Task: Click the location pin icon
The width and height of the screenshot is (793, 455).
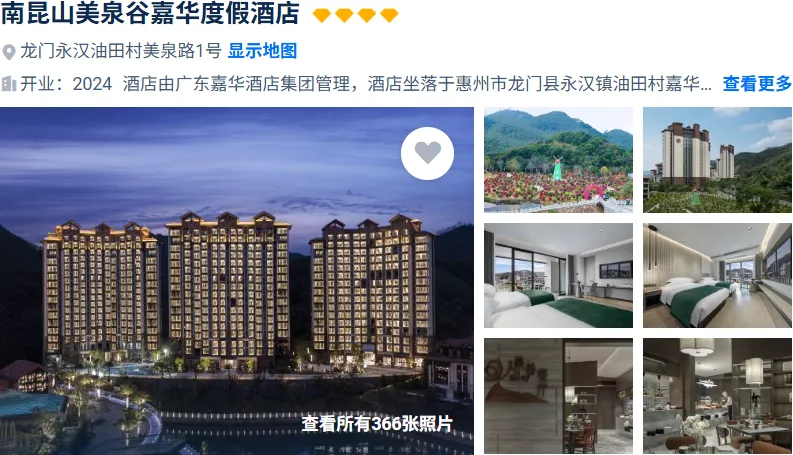Action: click(x=9, y=52)
